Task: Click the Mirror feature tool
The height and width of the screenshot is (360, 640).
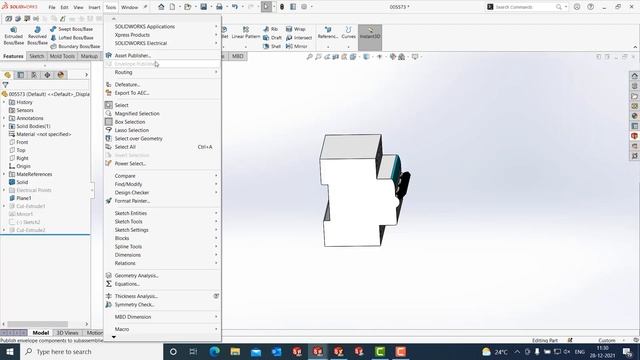Action: tap(297, 46)
